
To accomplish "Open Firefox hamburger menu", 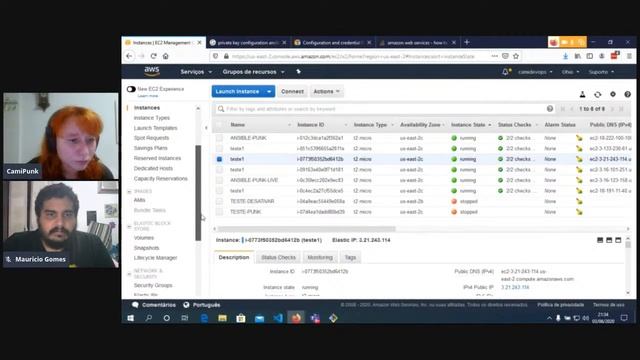I will tap(629, 56).
